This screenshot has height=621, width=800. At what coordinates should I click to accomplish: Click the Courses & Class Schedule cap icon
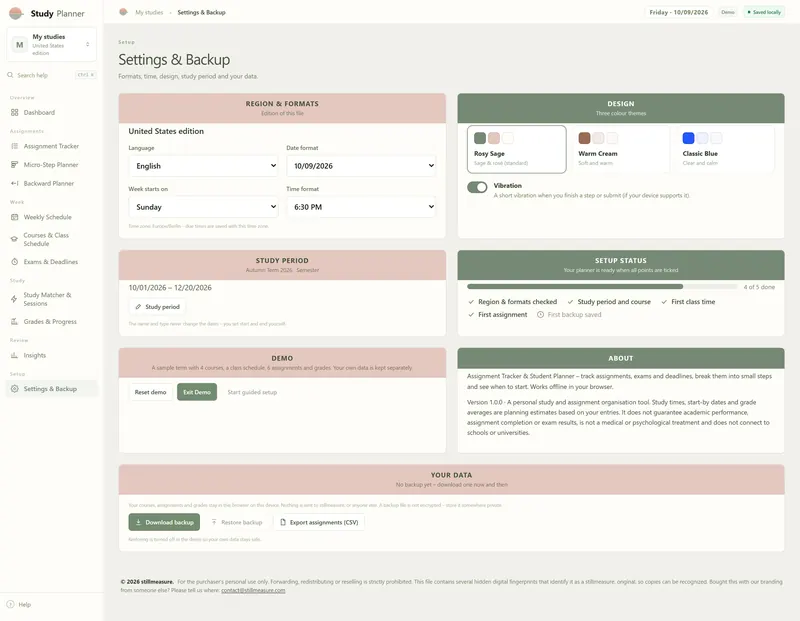14,239
